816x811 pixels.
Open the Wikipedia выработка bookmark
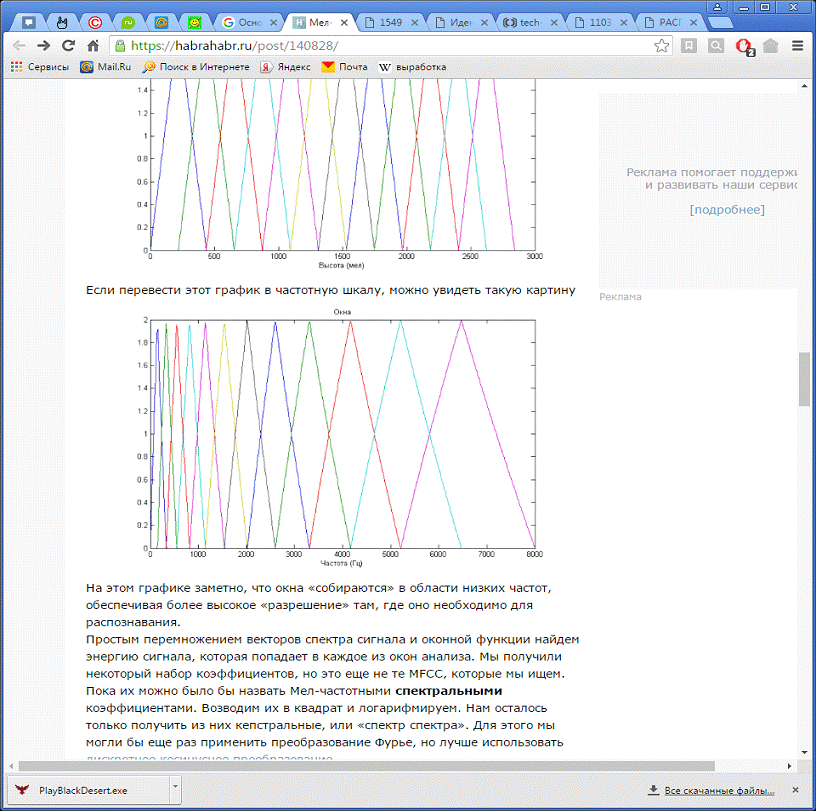point(412,67)
